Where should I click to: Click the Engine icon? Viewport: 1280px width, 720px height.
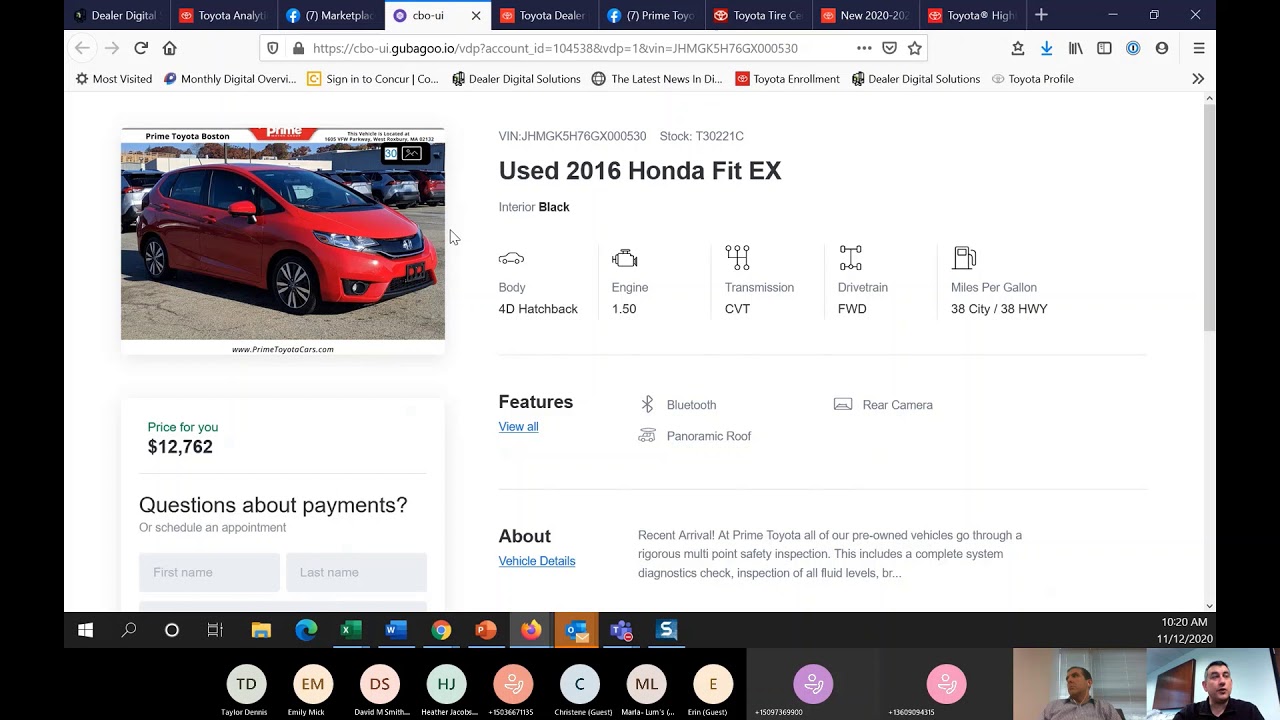(x=625, y=258)
